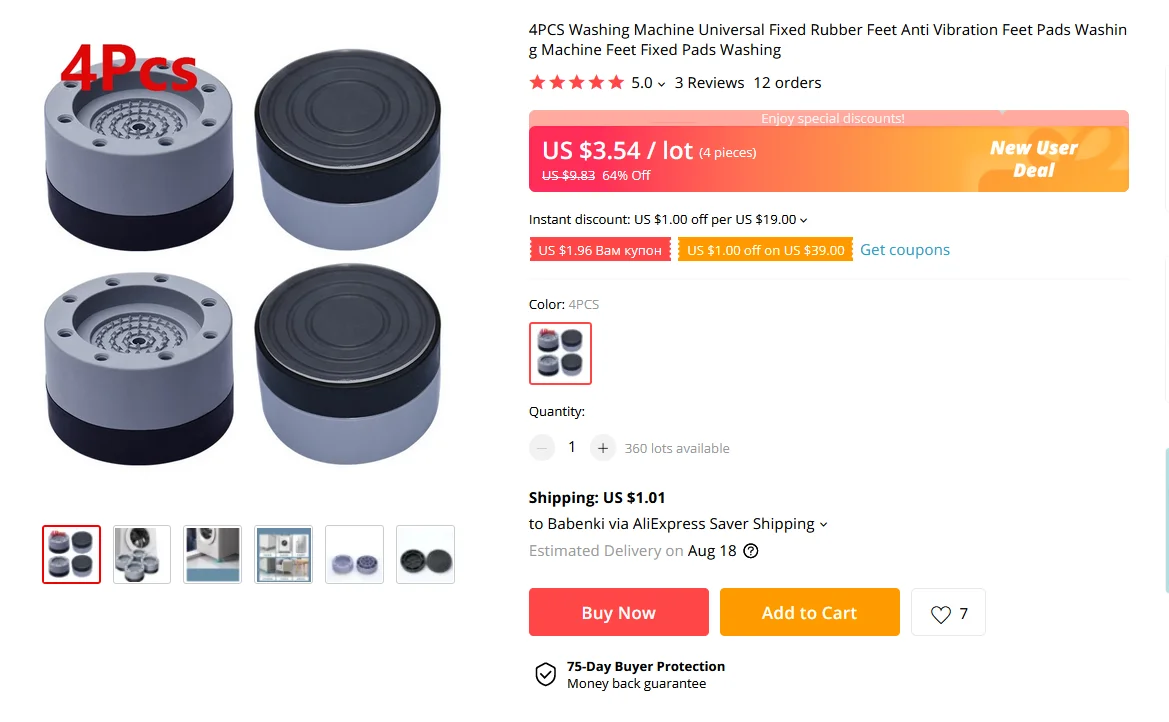
Task: Click the Buy Now button
Action: [618, 612]
